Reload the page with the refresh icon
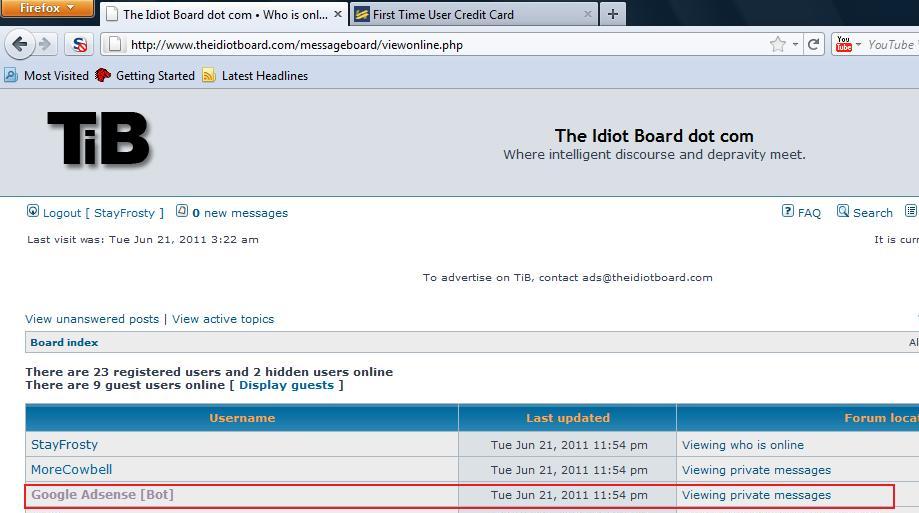Image resolution: width=919 pixels, height=513 pixels. click(813, 45)
